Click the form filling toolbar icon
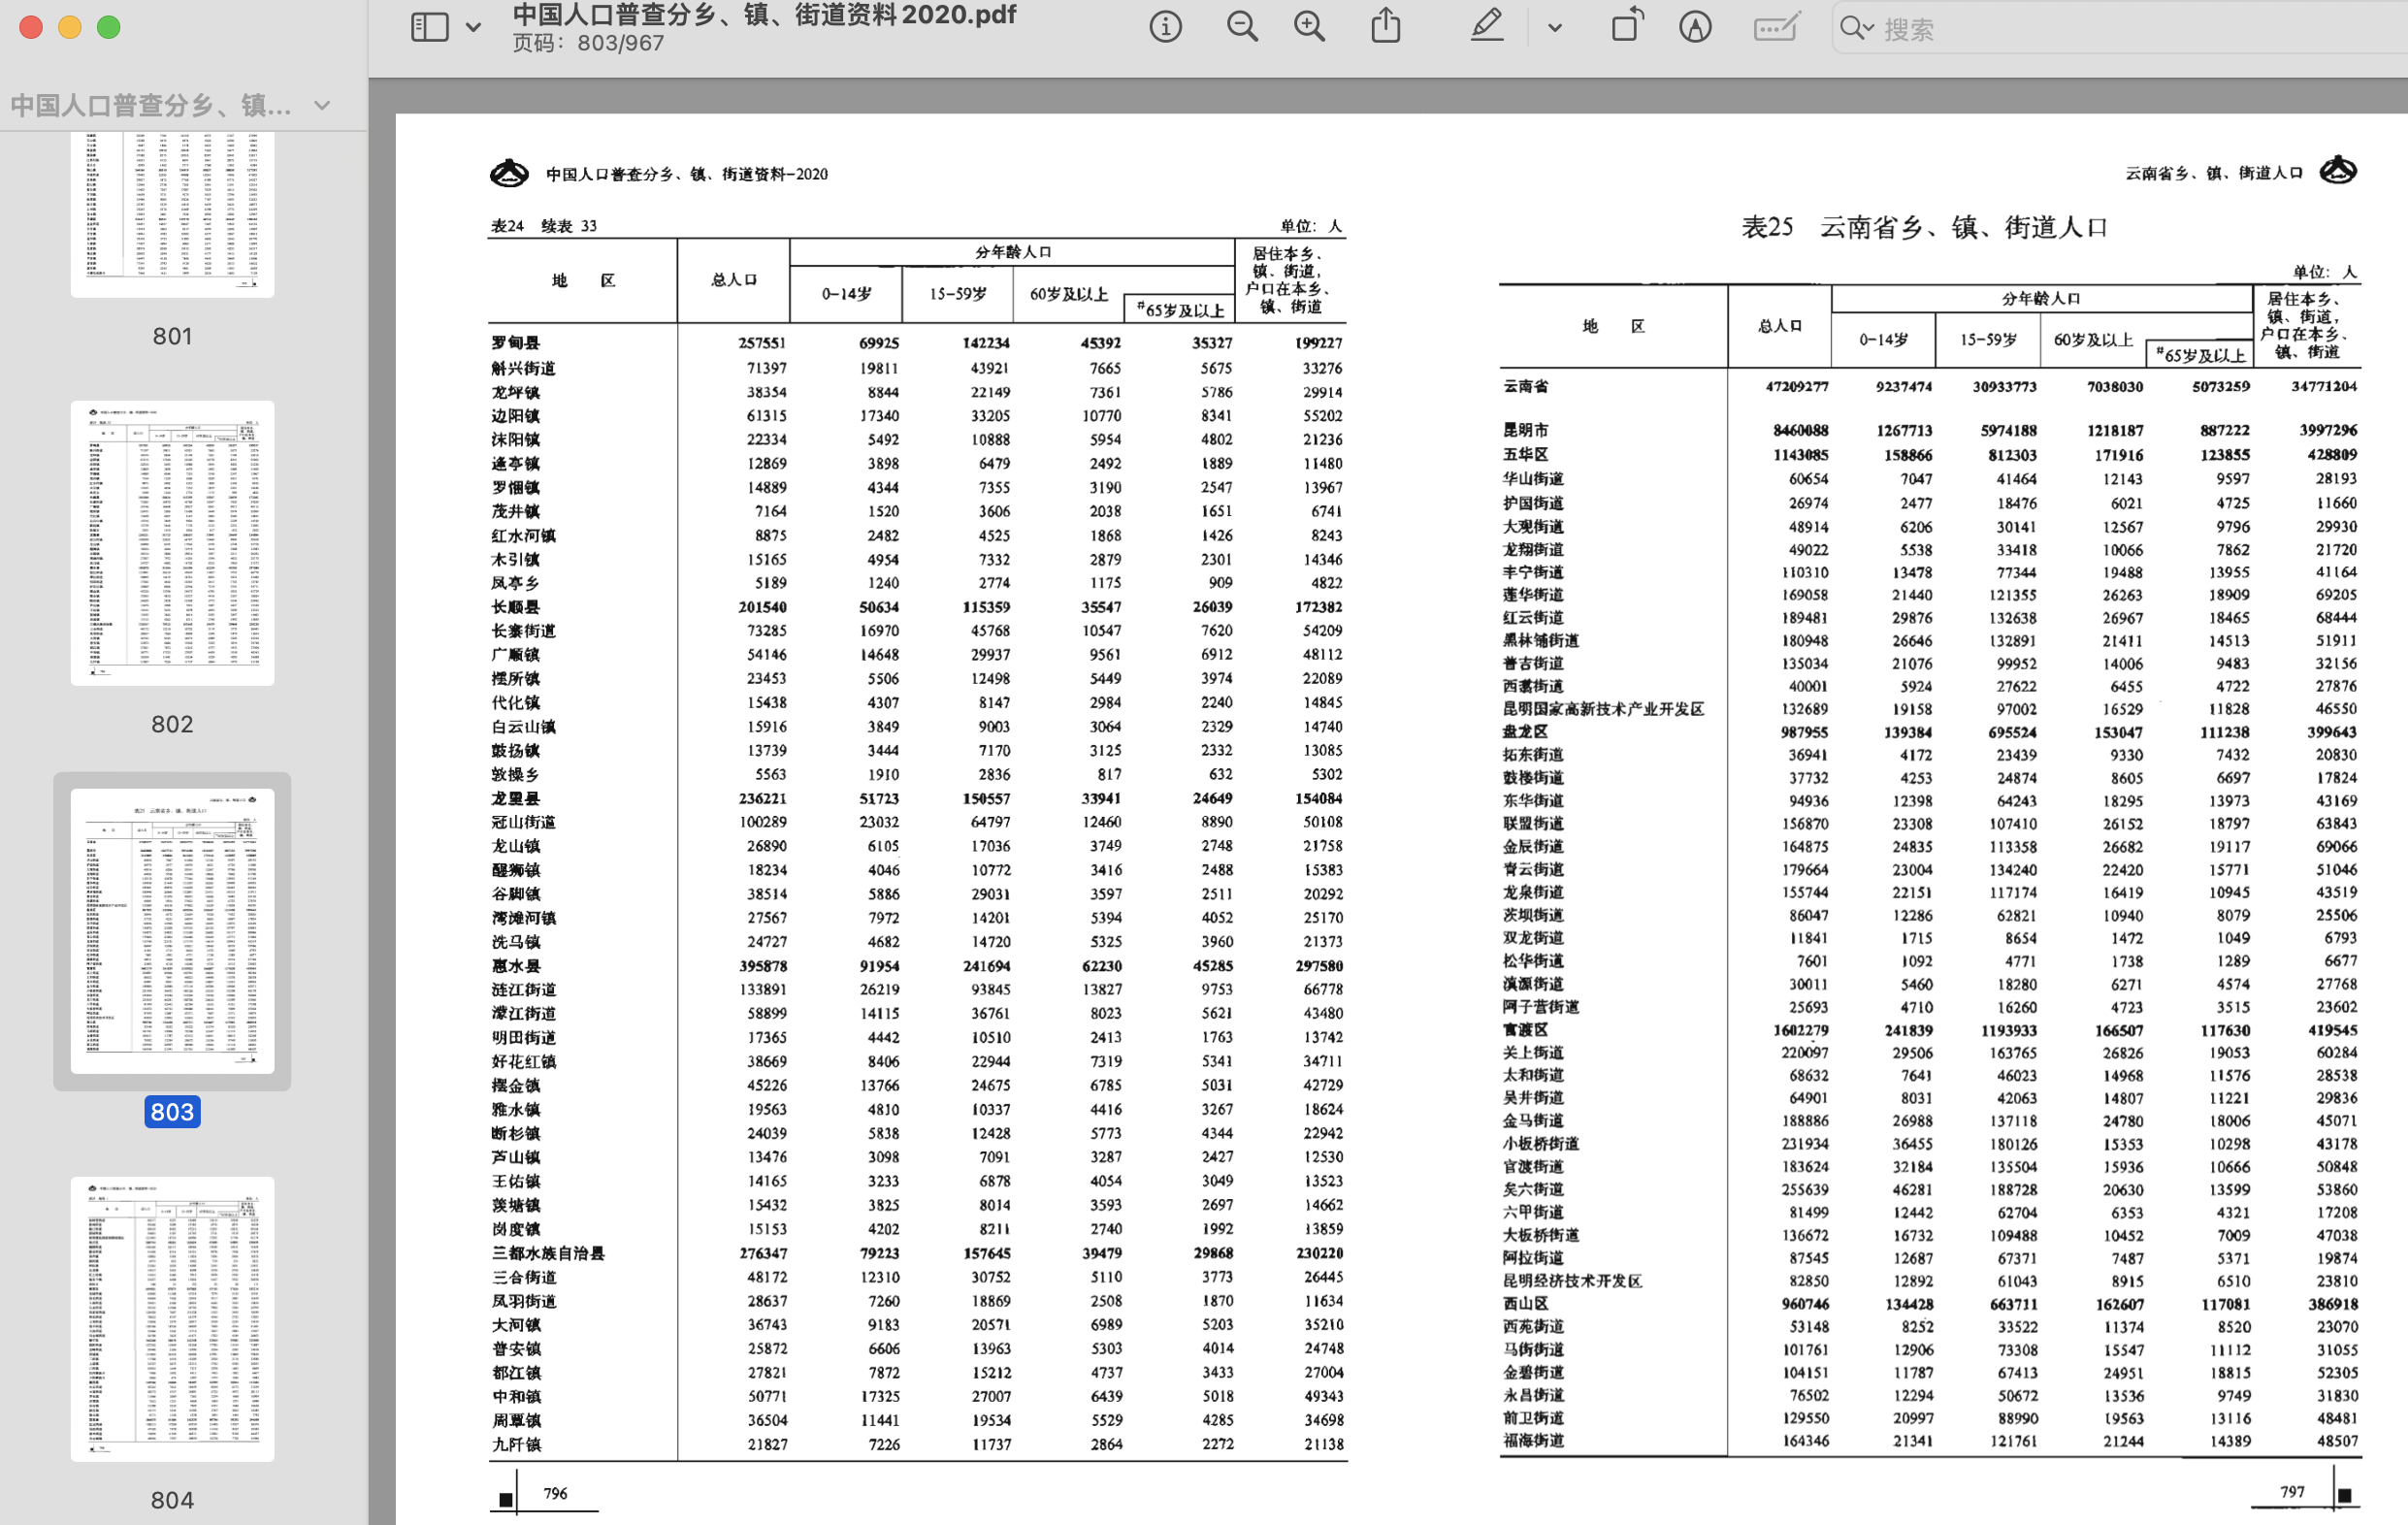The height and width of the screenshot is (1525, 2408). point(1776,27)
